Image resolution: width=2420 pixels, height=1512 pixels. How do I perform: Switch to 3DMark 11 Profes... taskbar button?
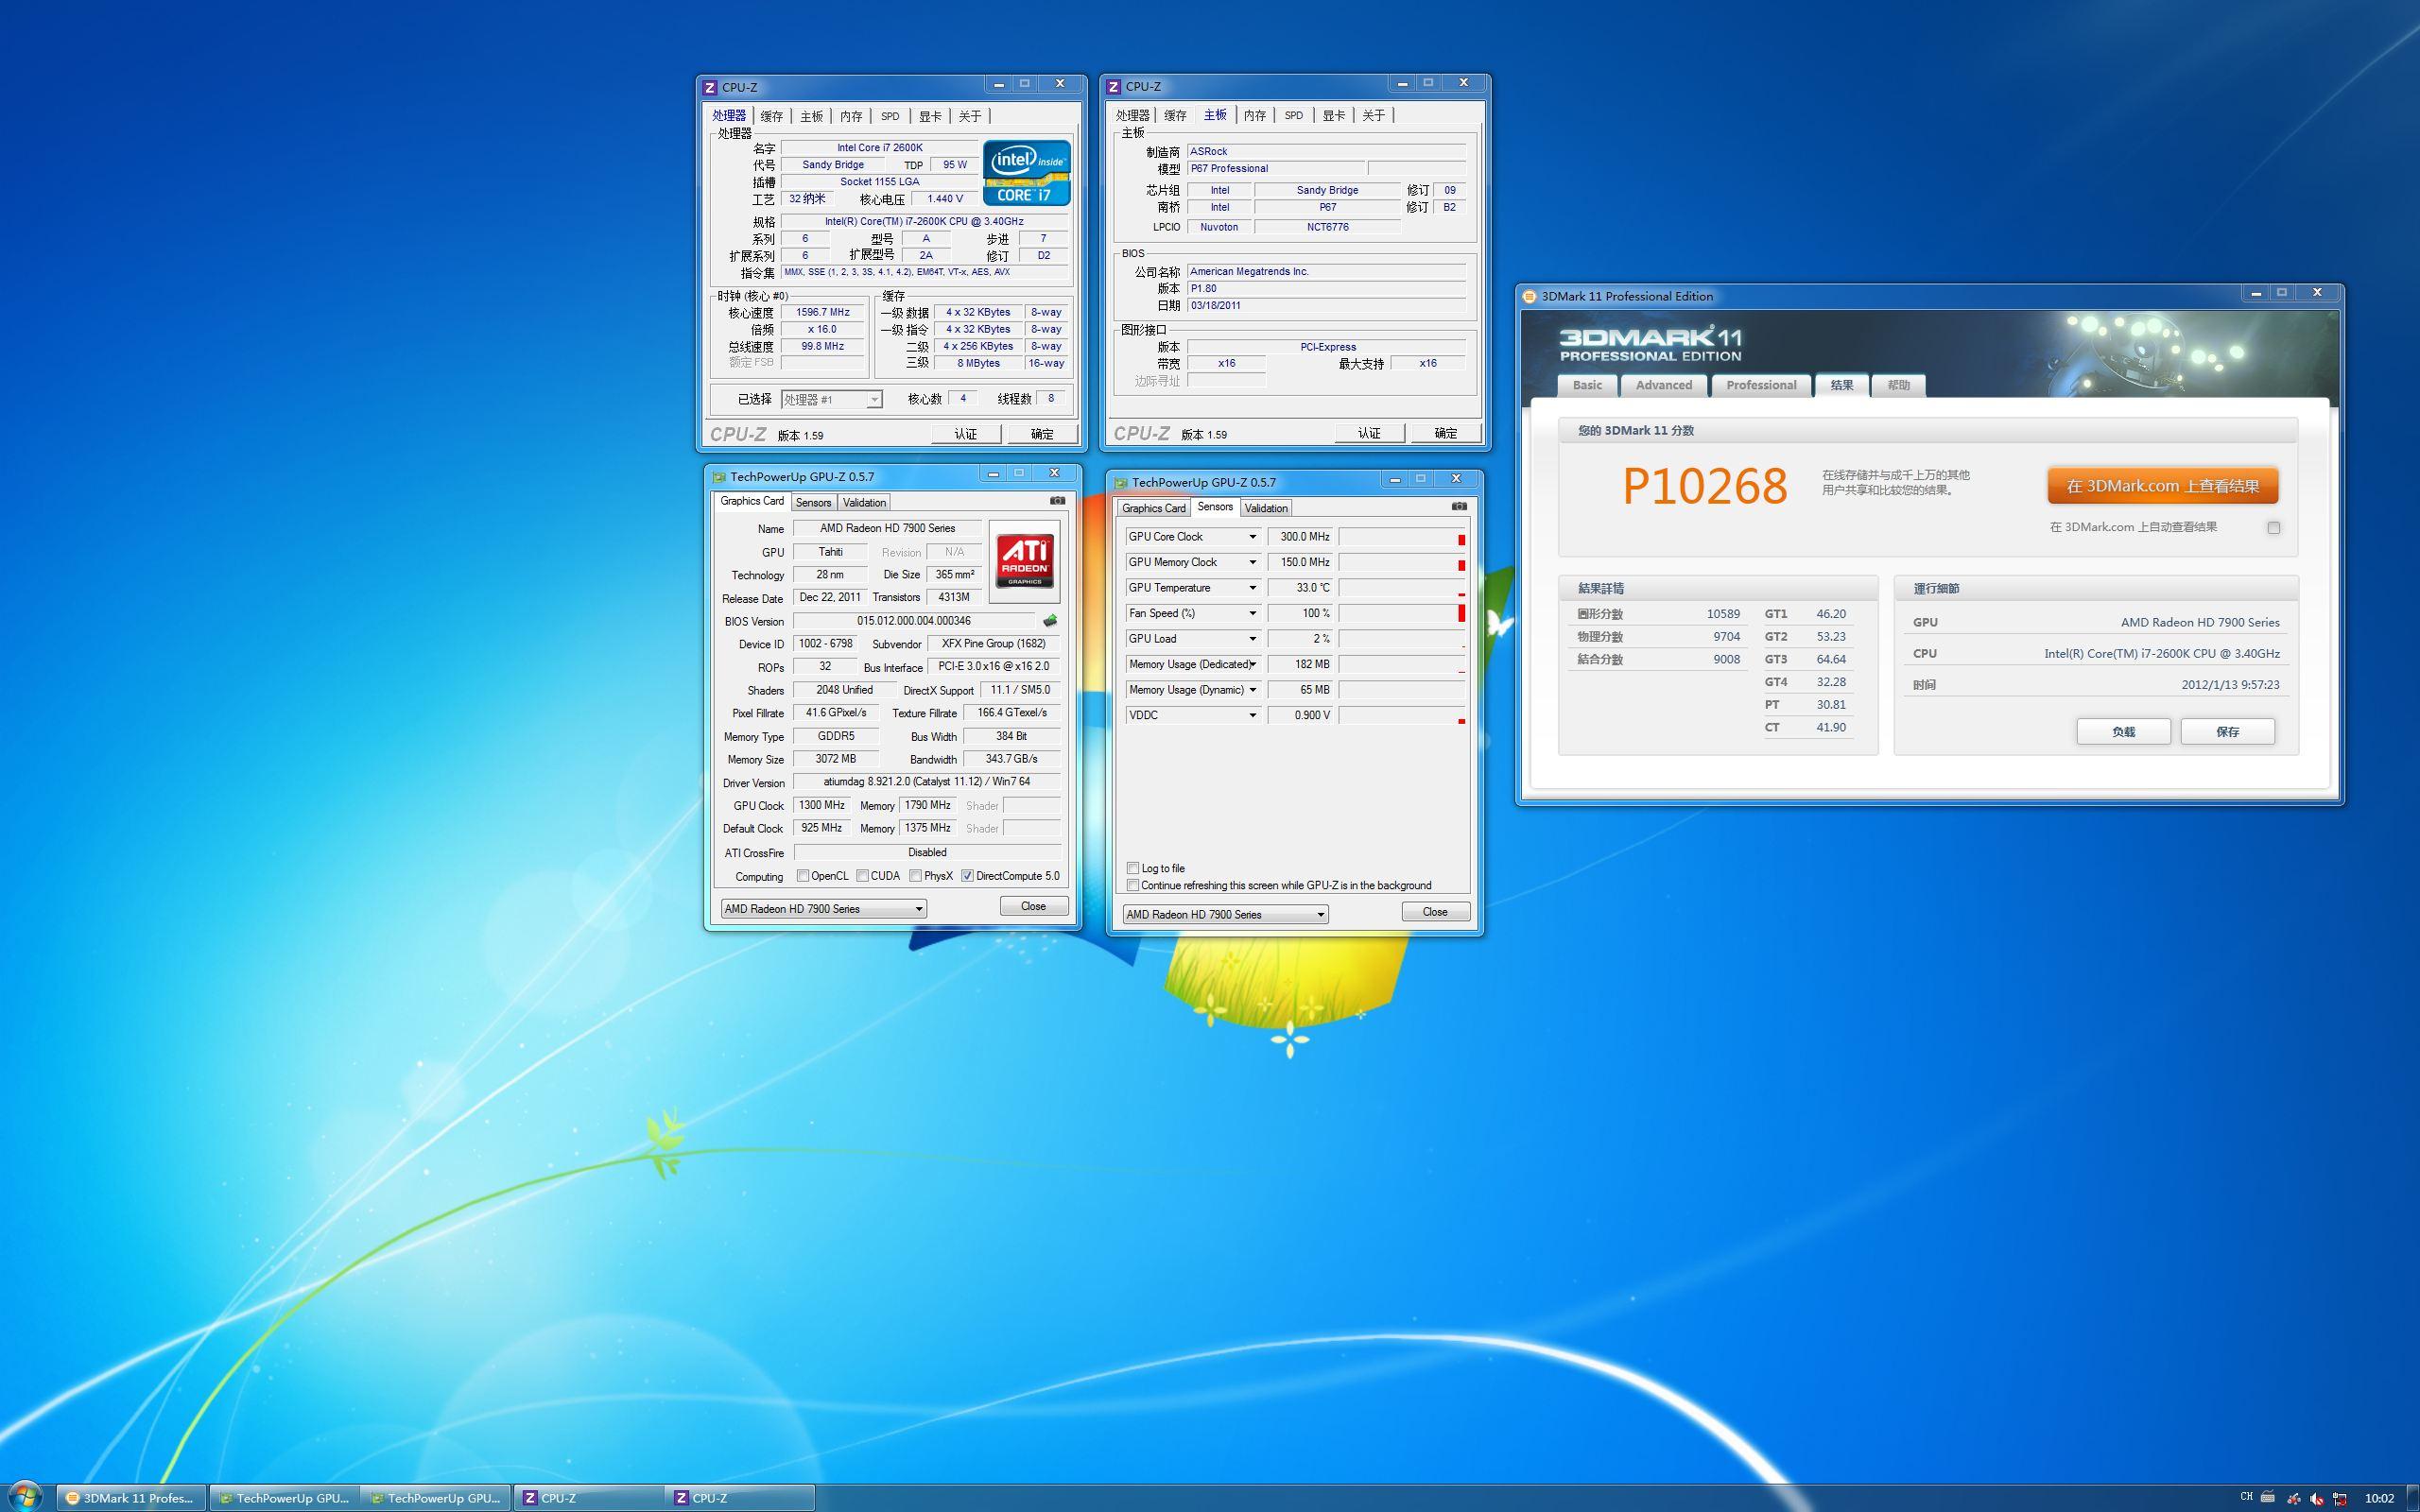coord(131,1498)
